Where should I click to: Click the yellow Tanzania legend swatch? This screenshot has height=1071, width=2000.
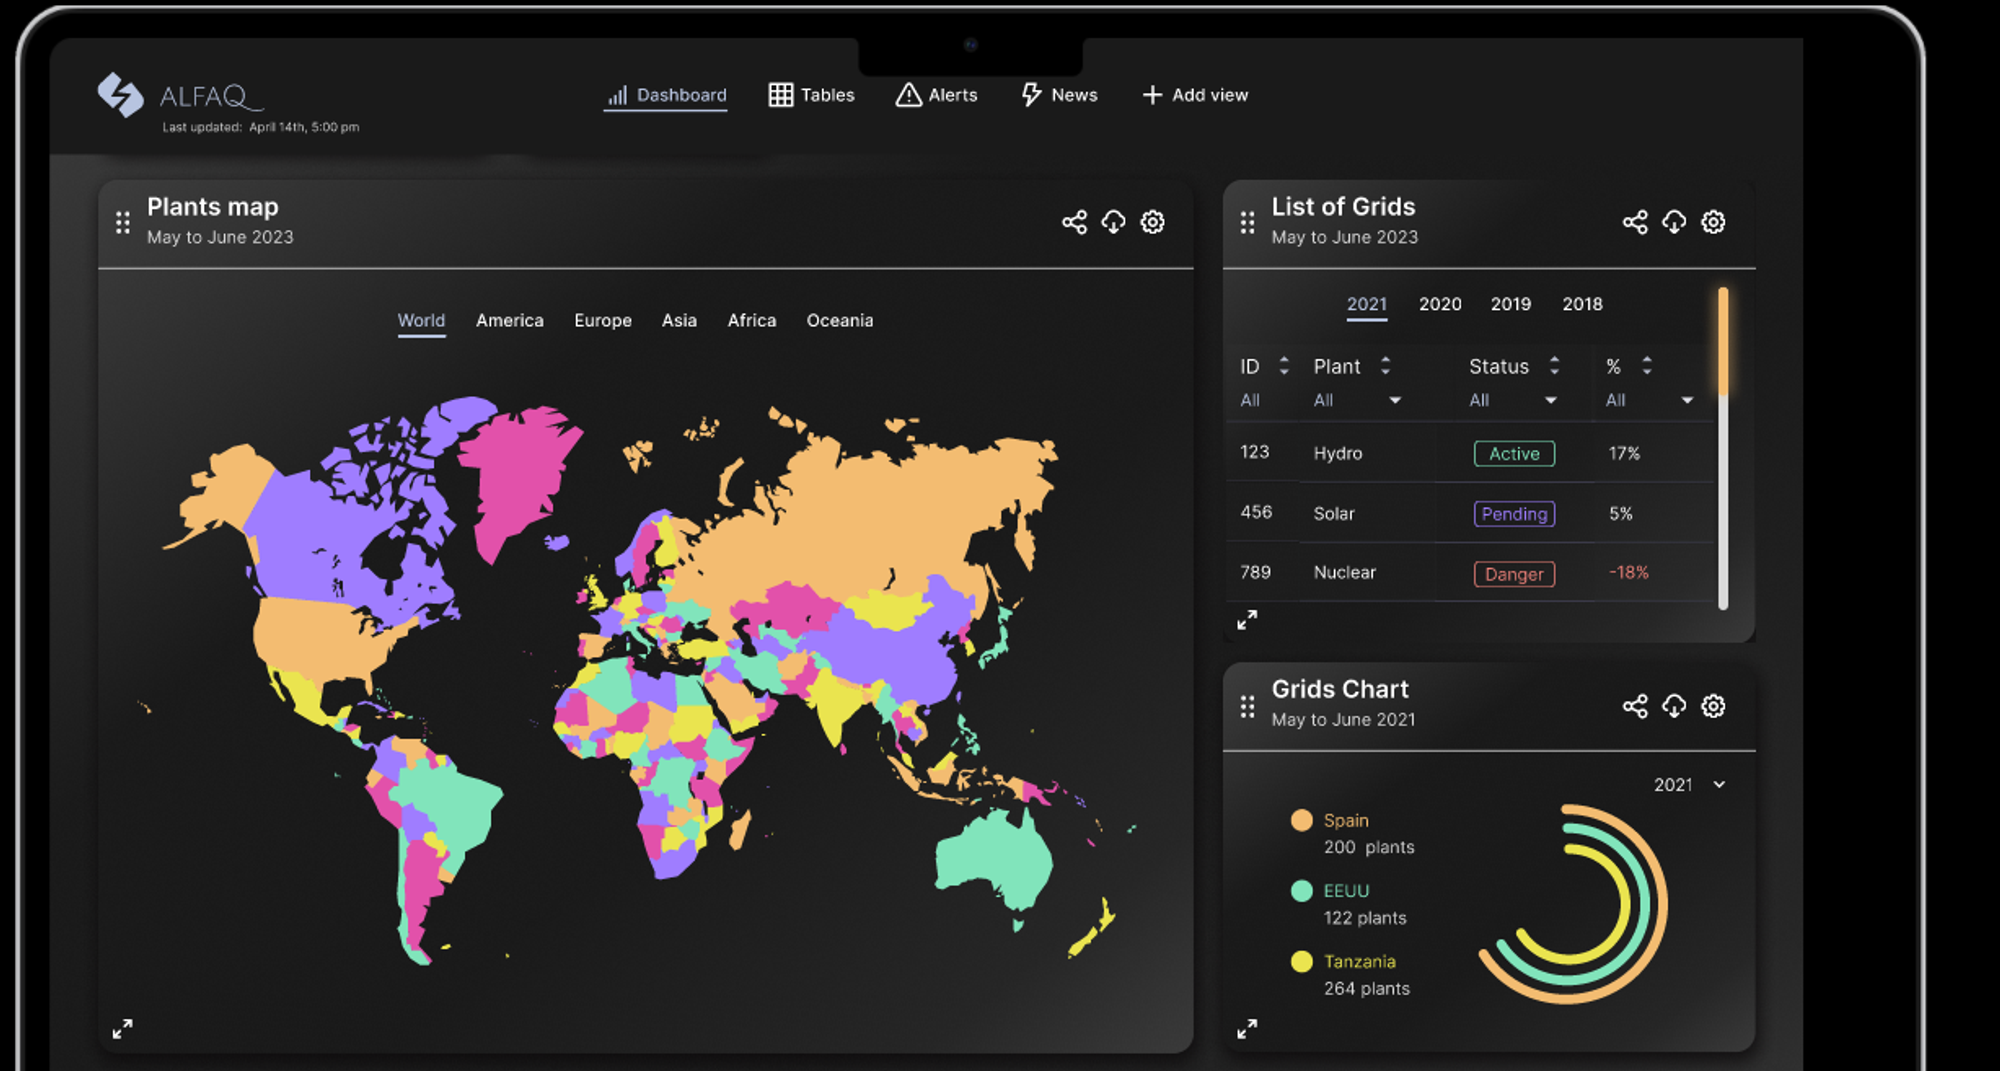click(x=1301, y=962)
